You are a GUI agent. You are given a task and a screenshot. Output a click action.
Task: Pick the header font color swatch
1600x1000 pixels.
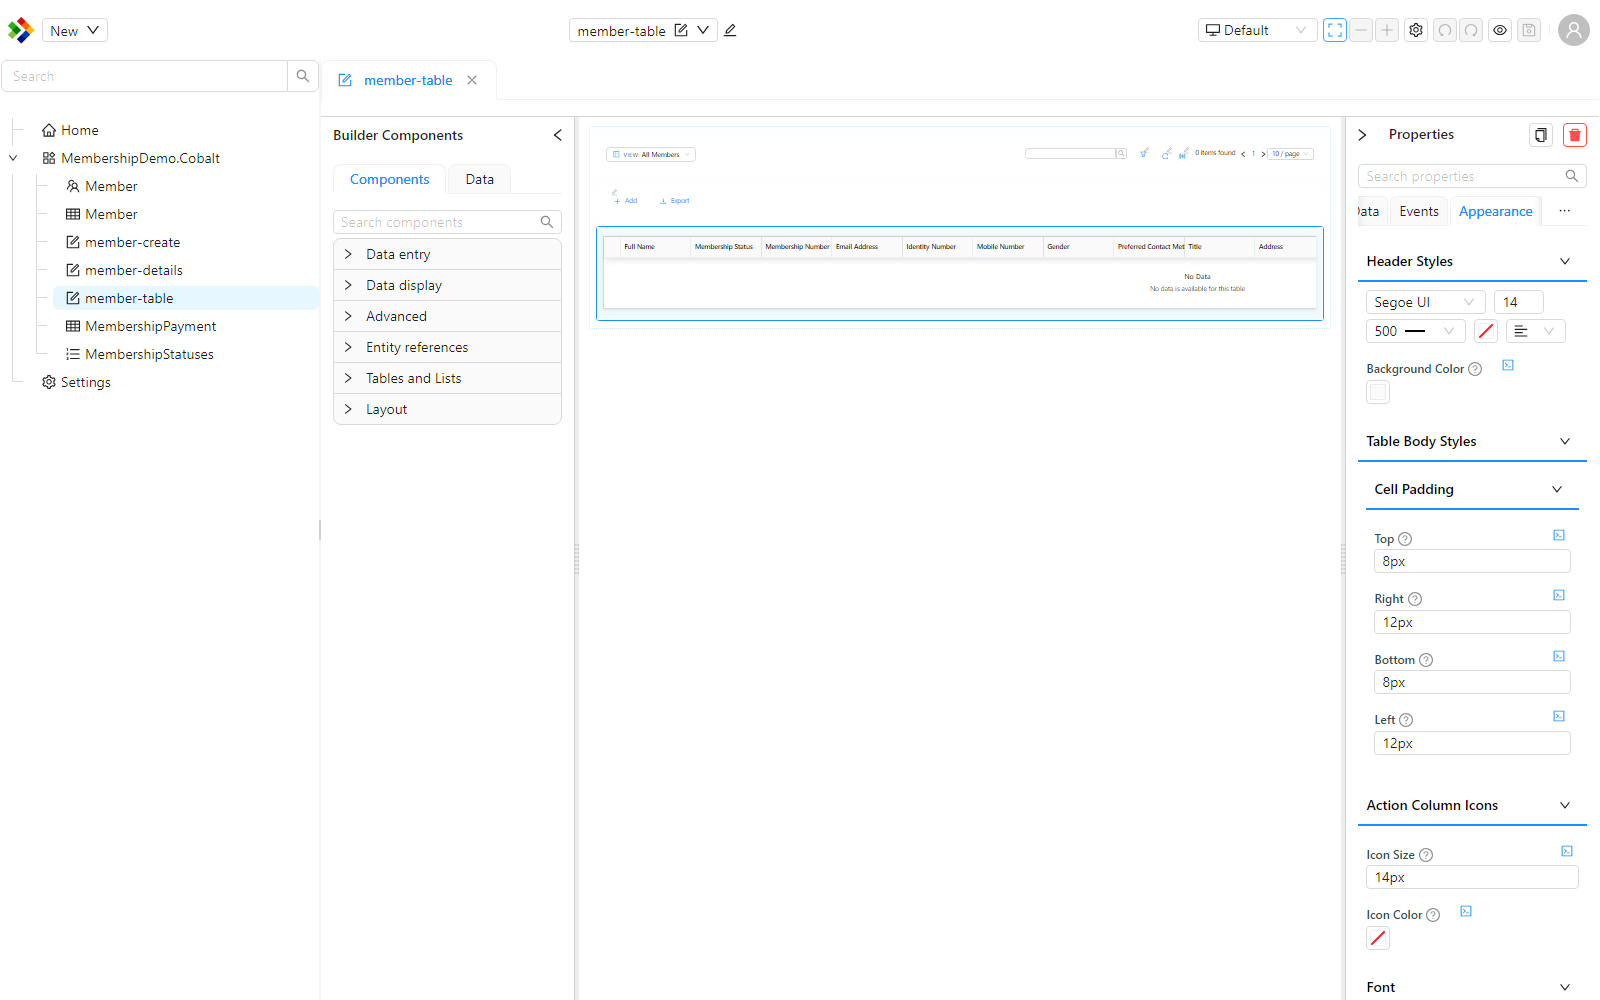coord(1486,331)
